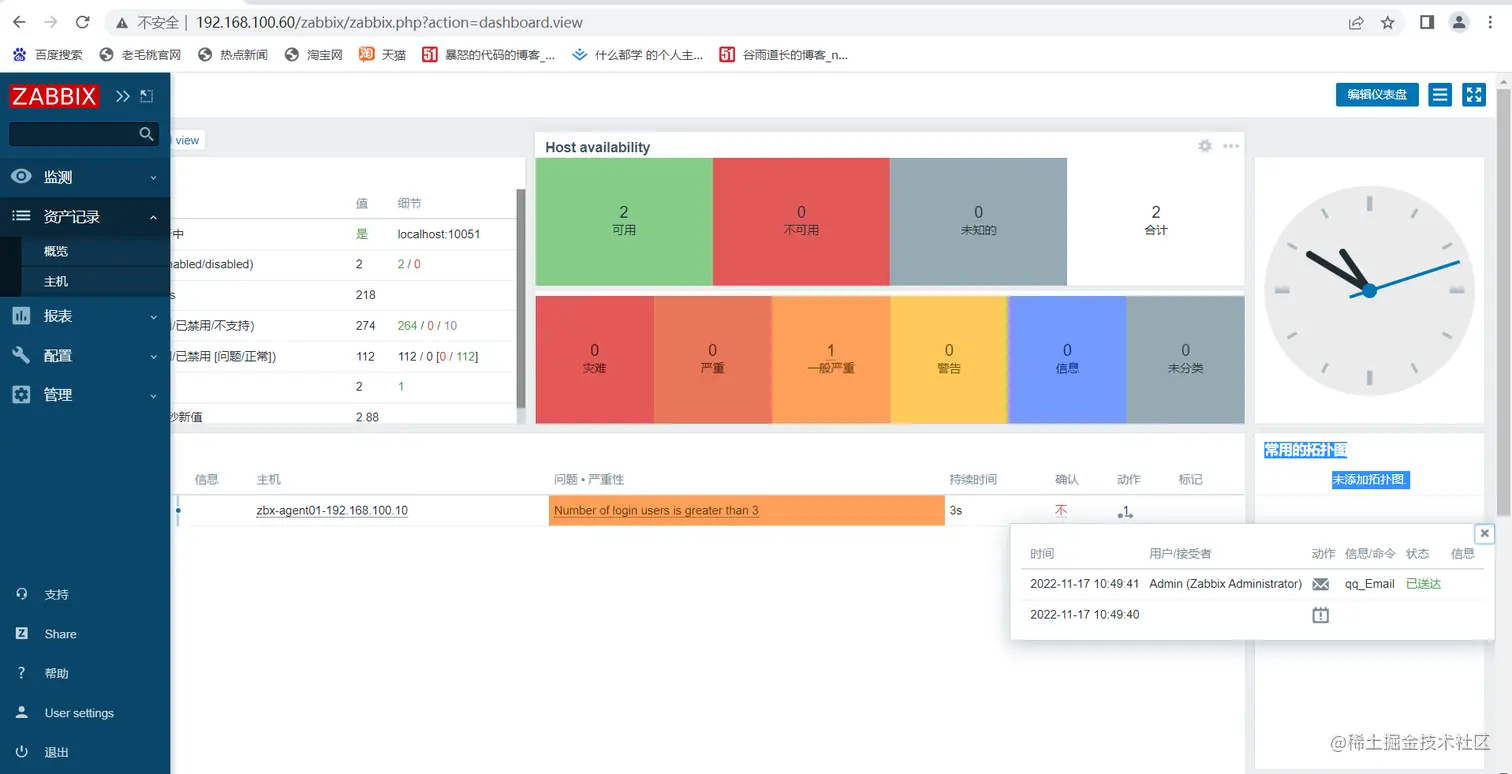The image size is (1512, 774).
Task: Click the sidebar search magnifier icon
Action: 146,133
